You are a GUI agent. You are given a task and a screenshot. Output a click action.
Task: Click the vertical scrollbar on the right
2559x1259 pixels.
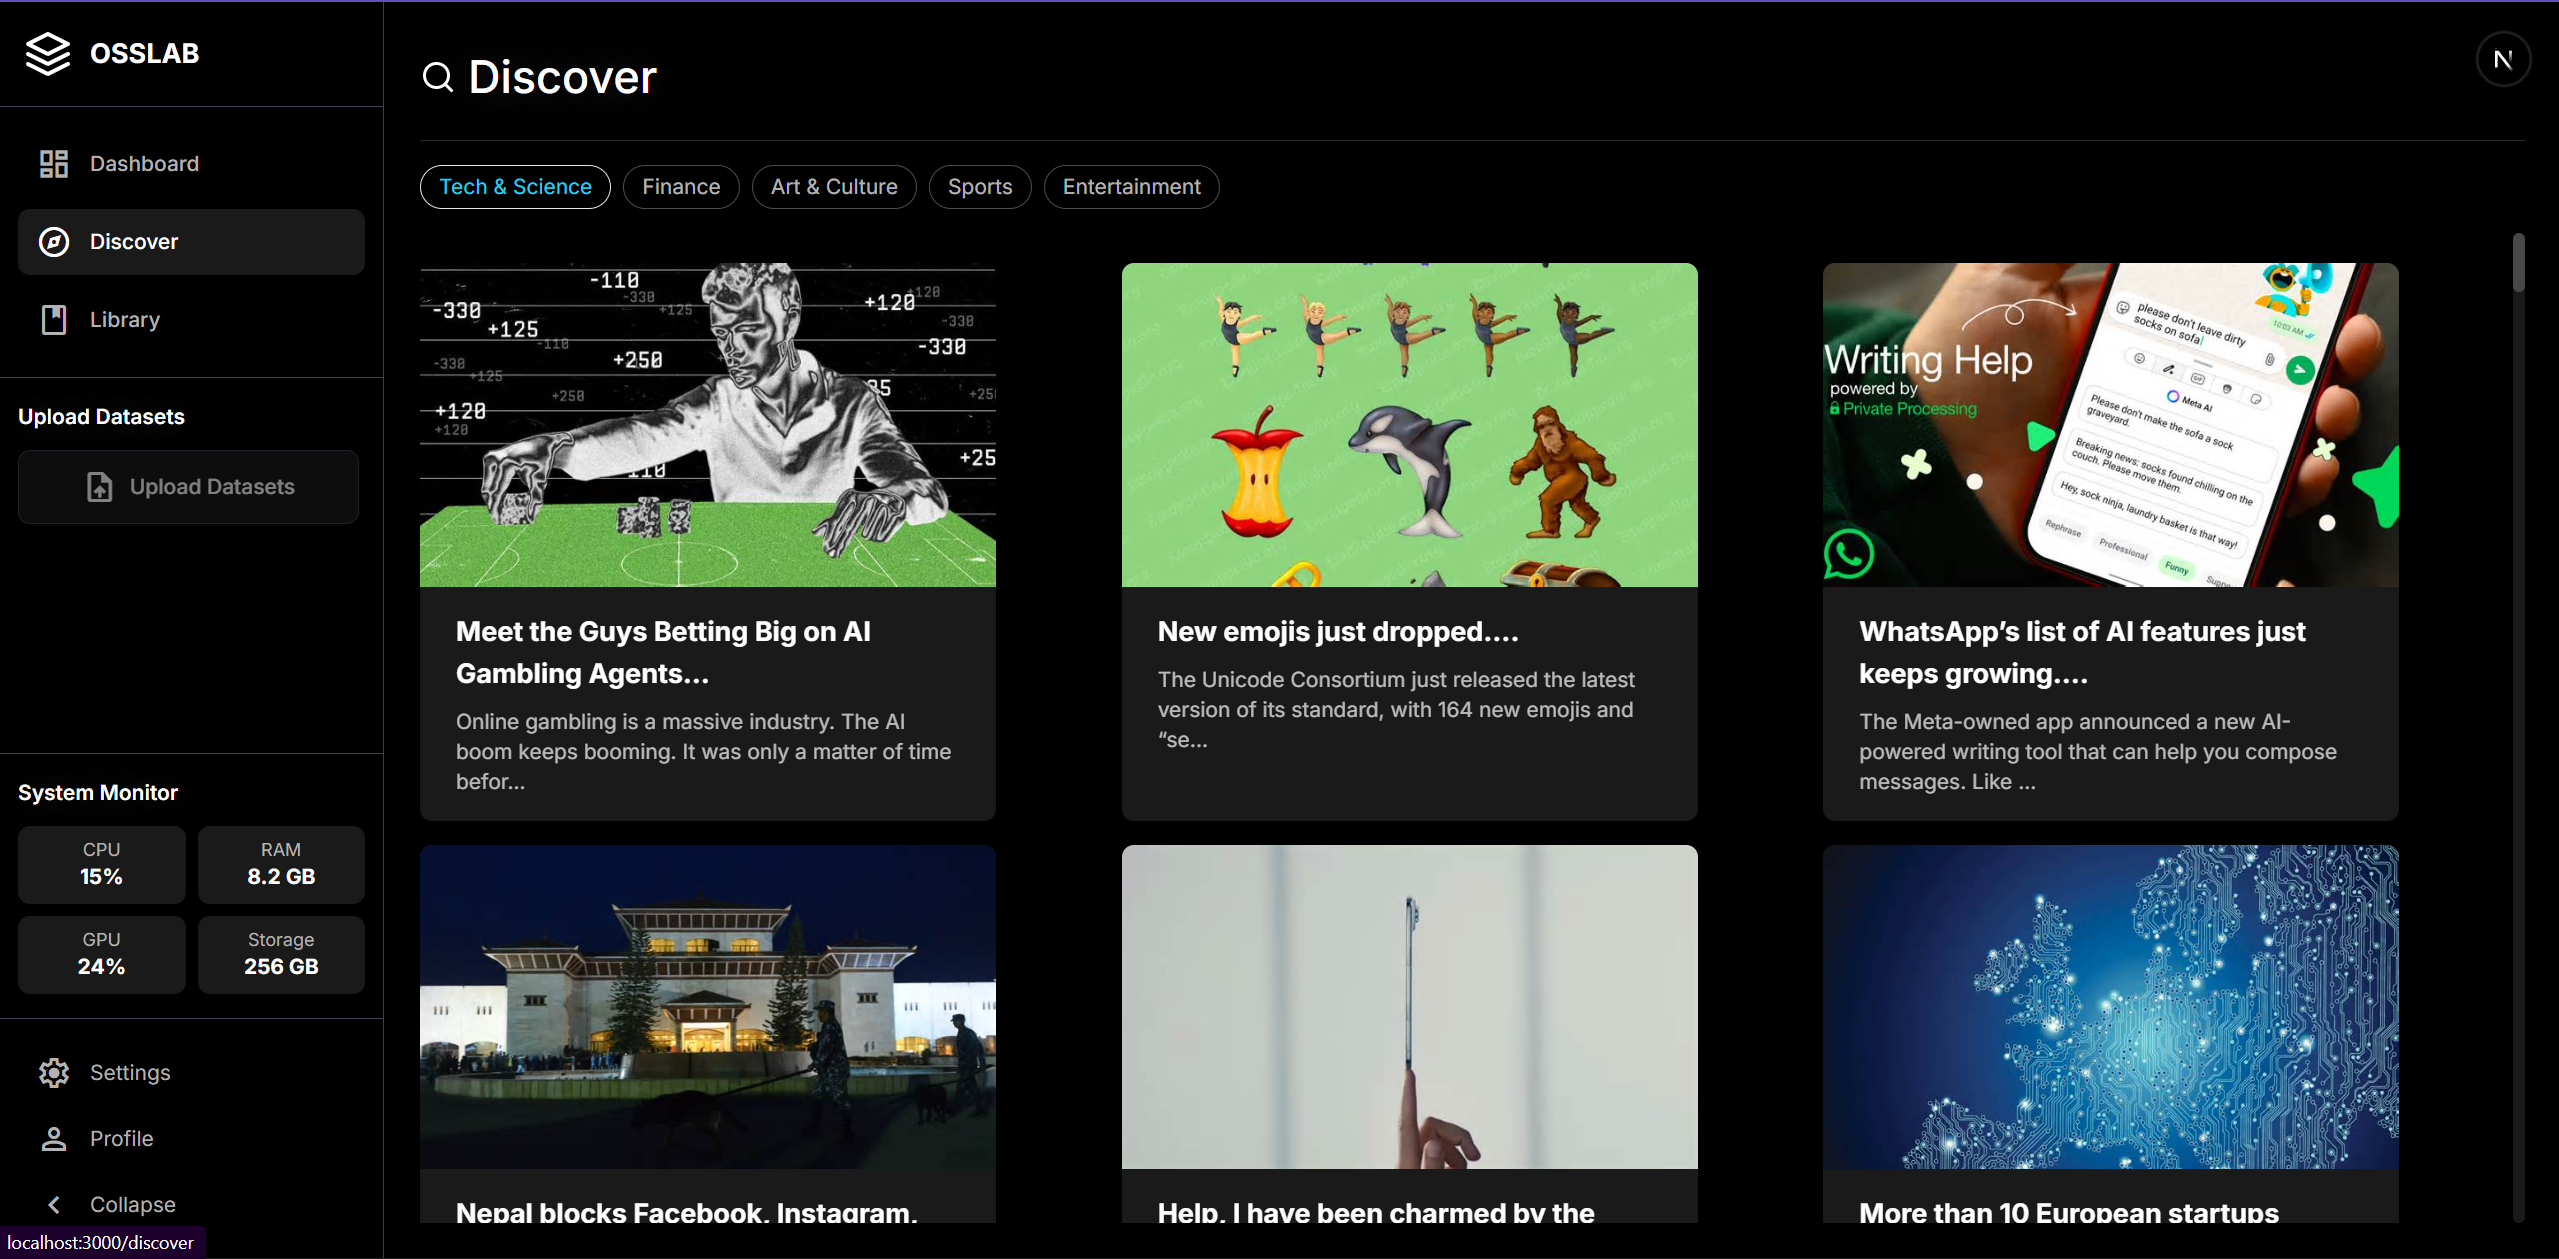point(2517,264)
